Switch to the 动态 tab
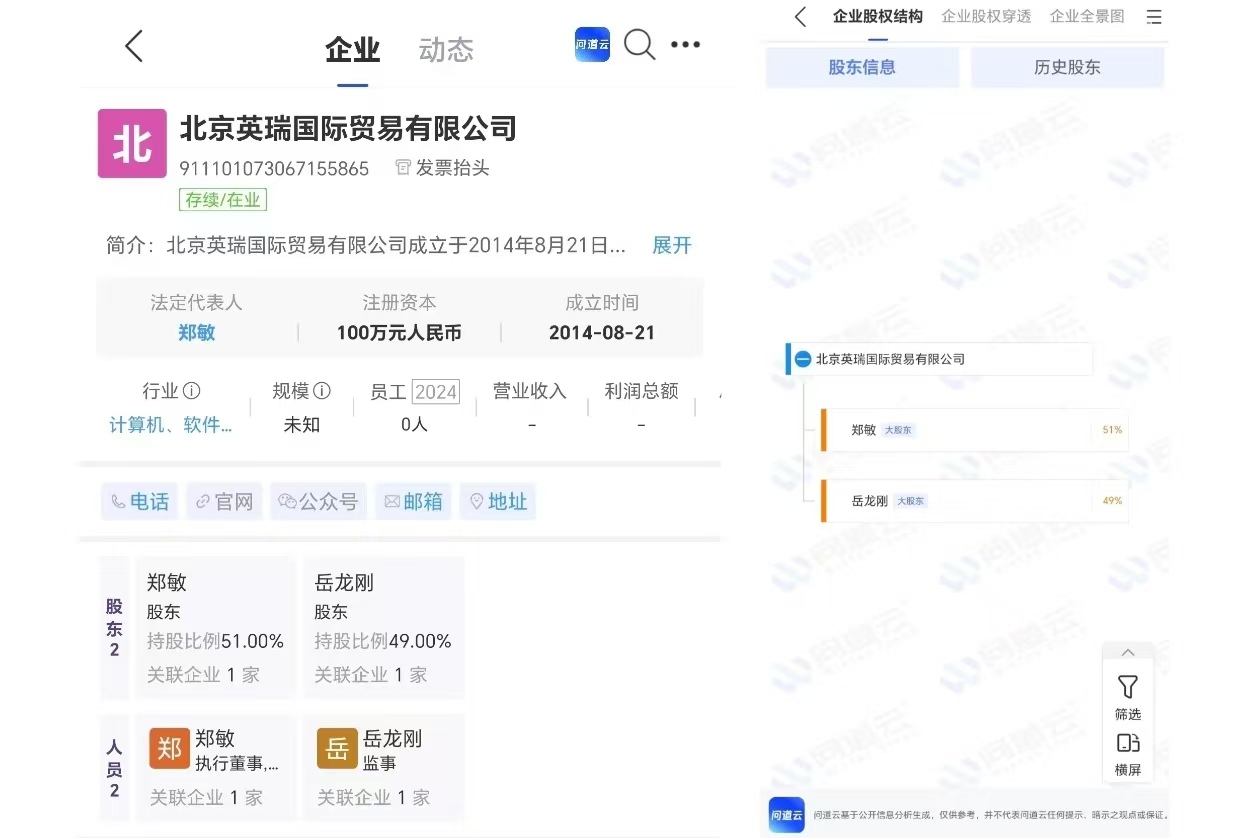 click(x=446, y=50)
